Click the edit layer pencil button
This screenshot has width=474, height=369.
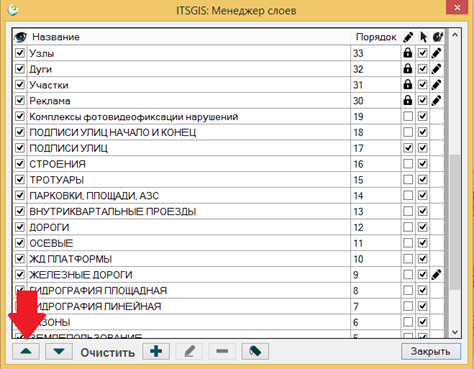point(189,351)
